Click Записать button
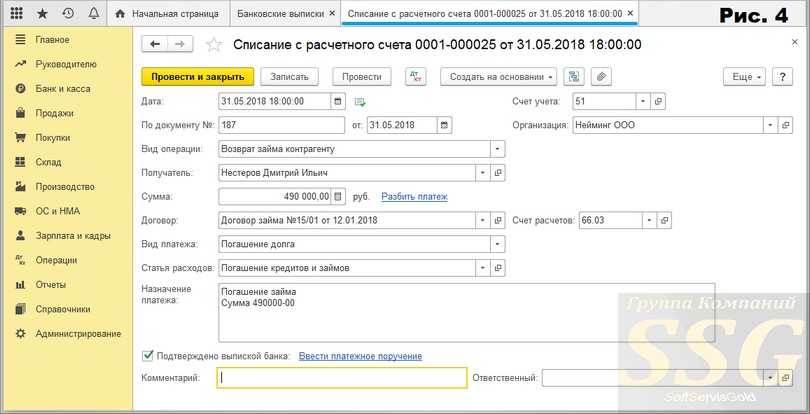The height and width of the screenshot is (414, 810). coord(289,76)
